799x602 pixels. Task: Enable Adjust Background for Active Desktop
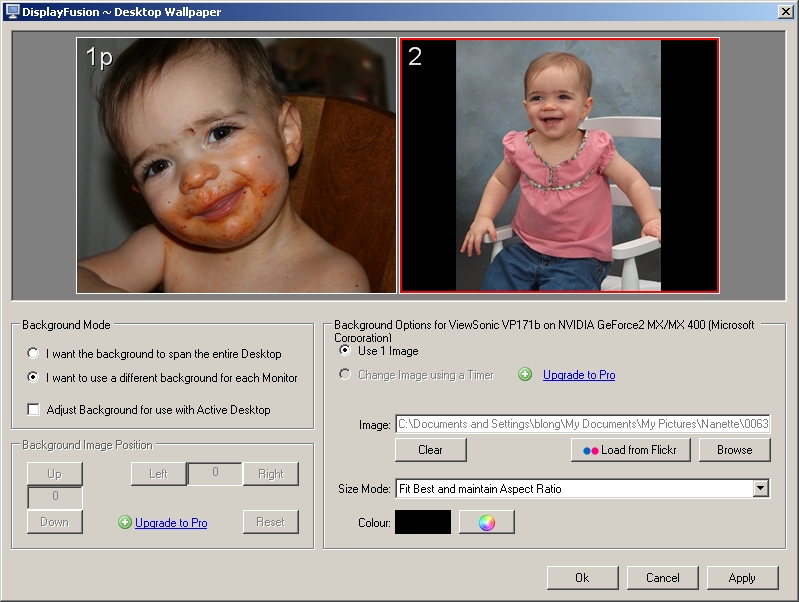click(x=34, y=410)
